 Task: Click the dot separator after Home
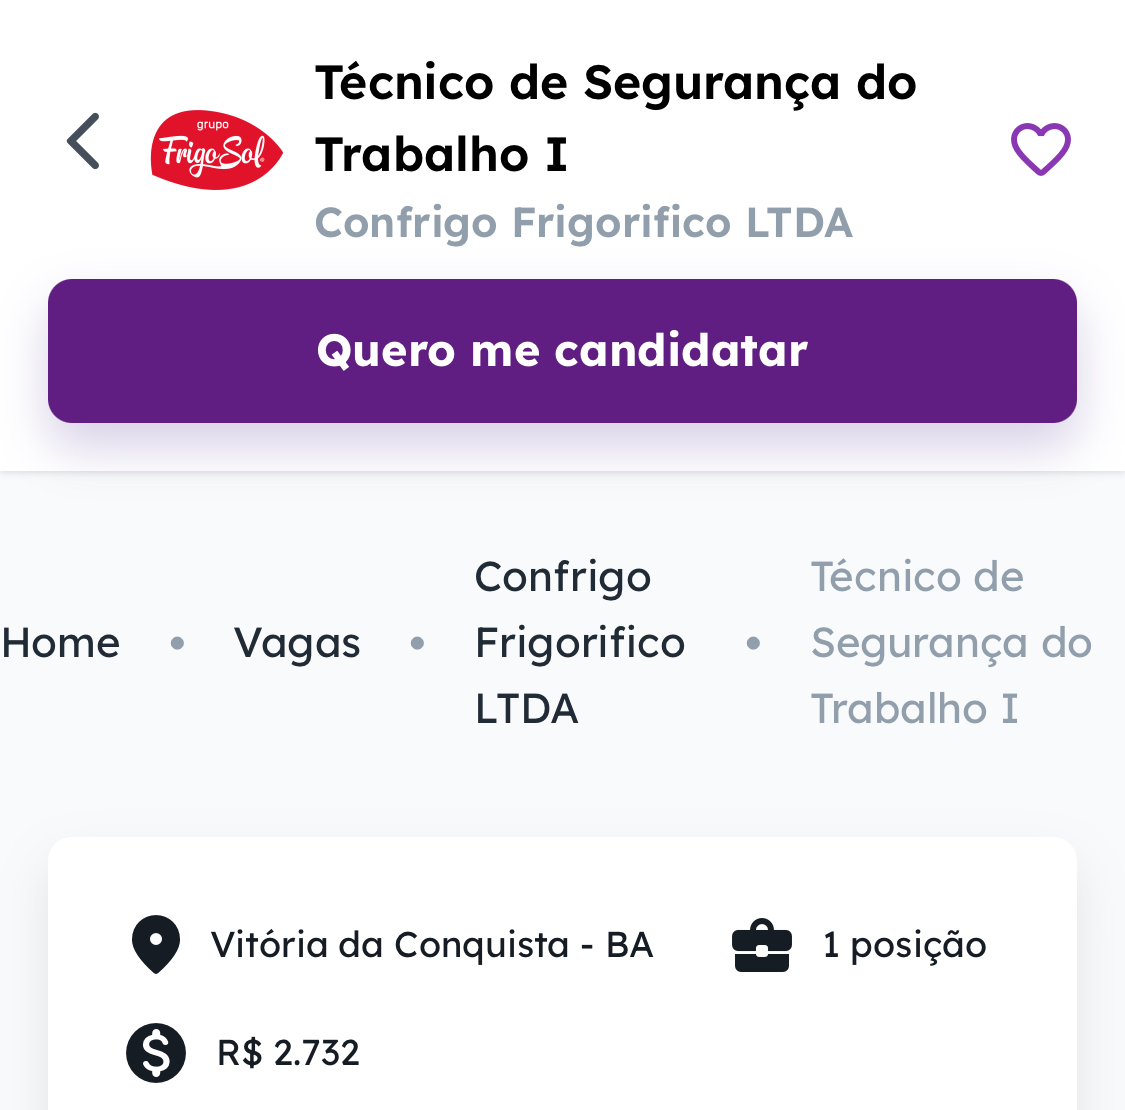[x=177, y=643]
